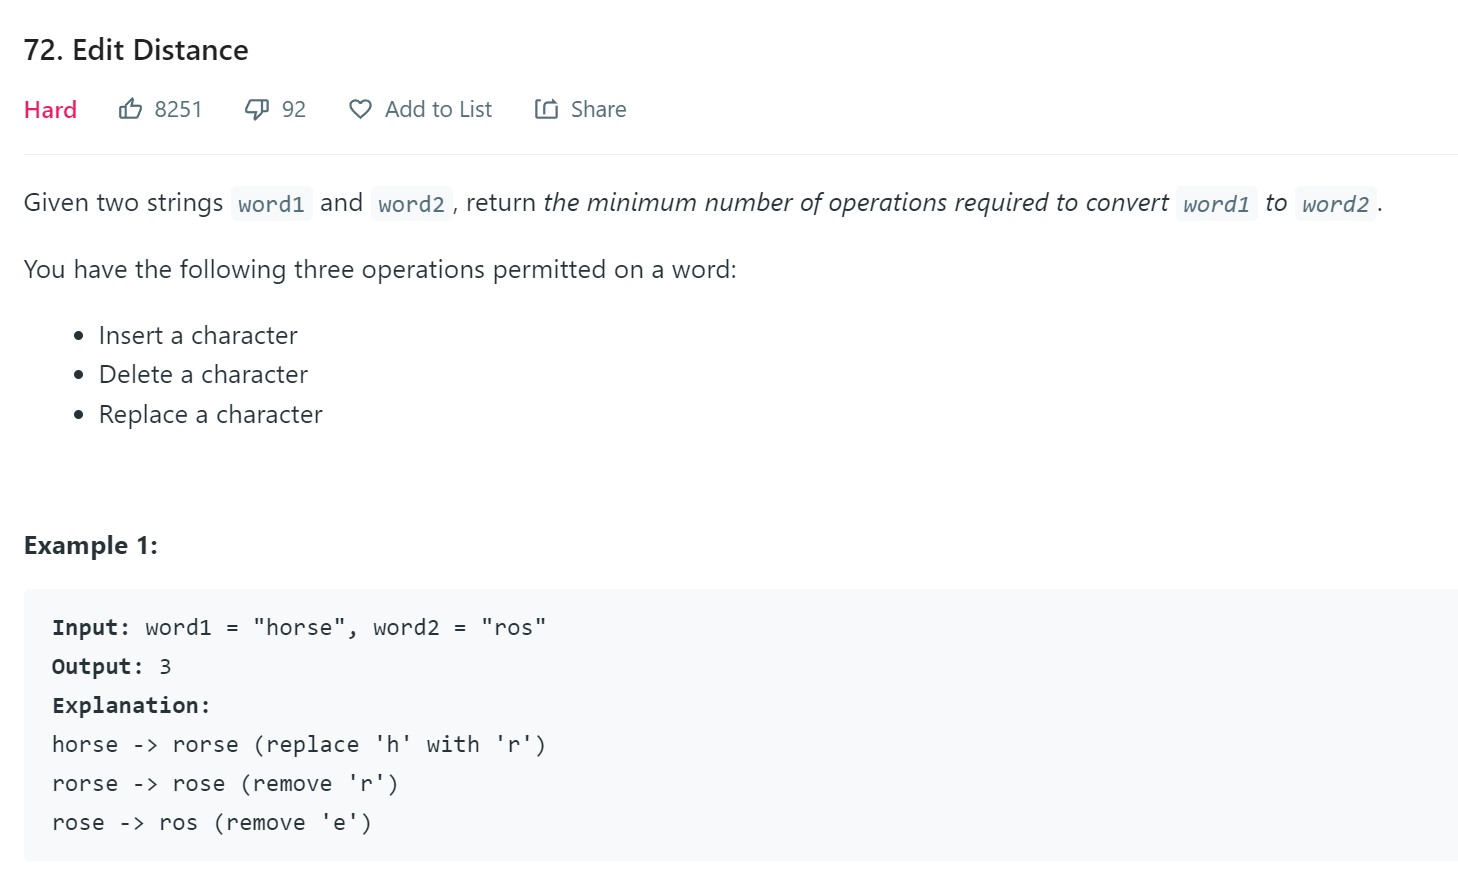
Task: Click the share arrow icon
Action: pos(546,109)
